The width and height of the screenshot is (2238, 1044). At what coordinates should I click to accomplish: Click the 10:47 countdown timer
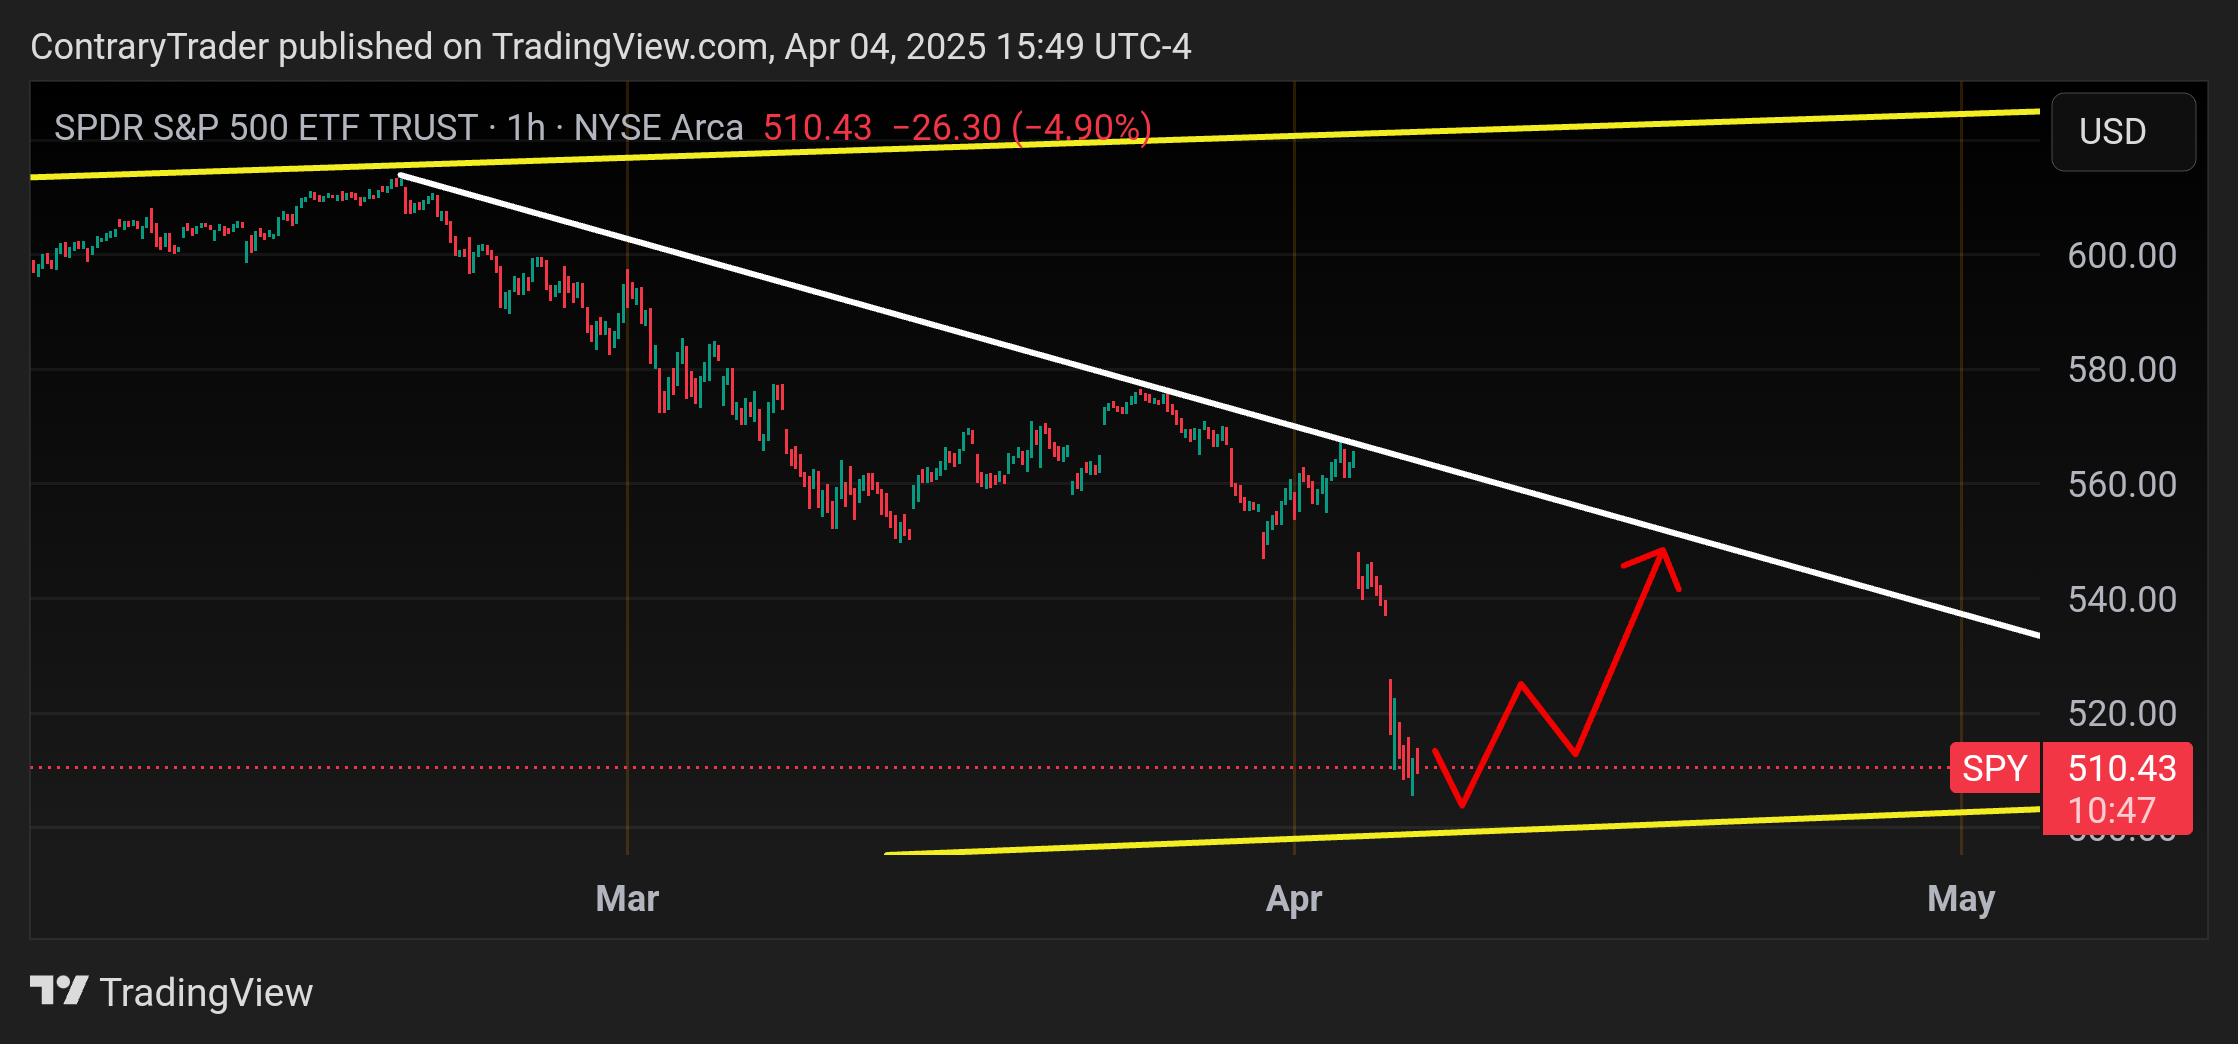(2111, 811)
